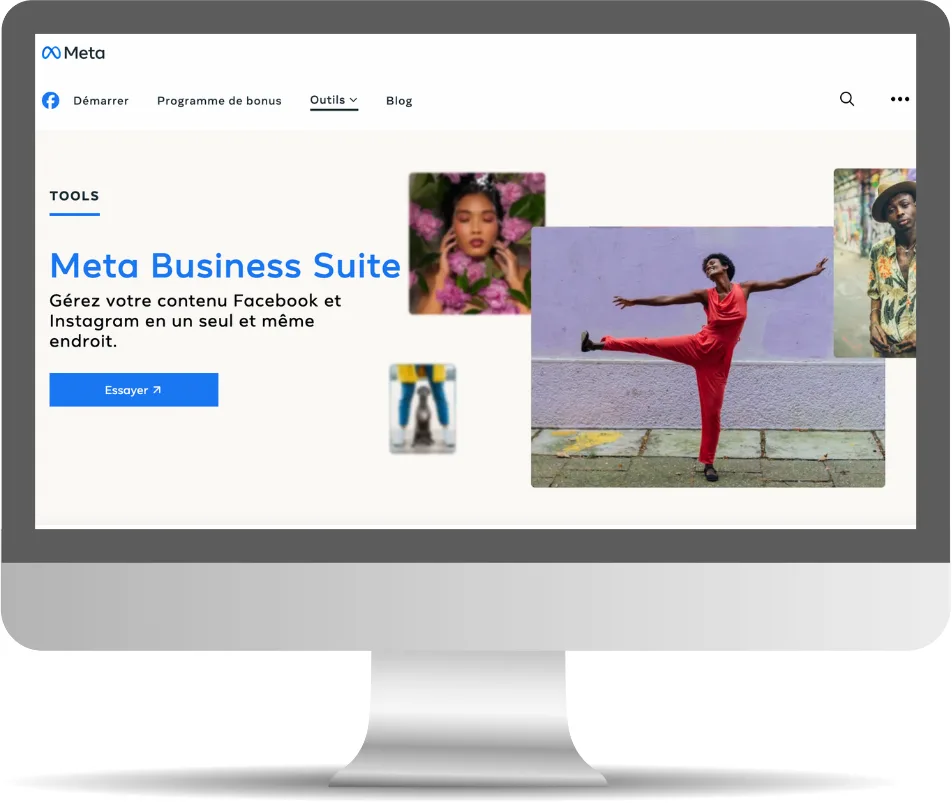The image size is (952, 803).
Task: Click the Meta Business Suite heading
Action: (225, 266)
